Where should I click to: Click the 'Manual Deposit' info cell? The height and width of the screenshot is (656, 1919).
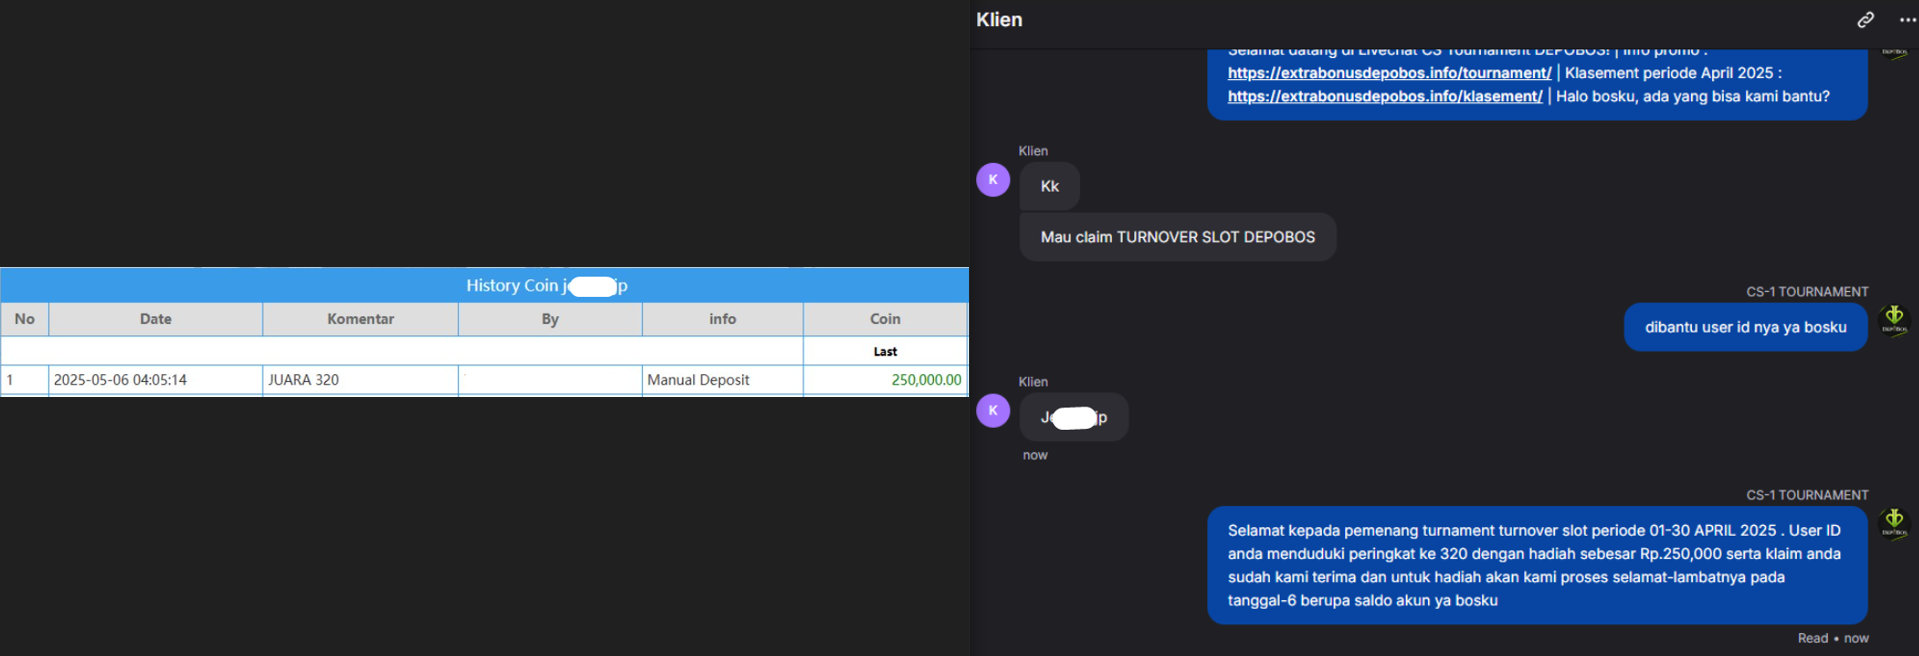click(x=722, y=380)
